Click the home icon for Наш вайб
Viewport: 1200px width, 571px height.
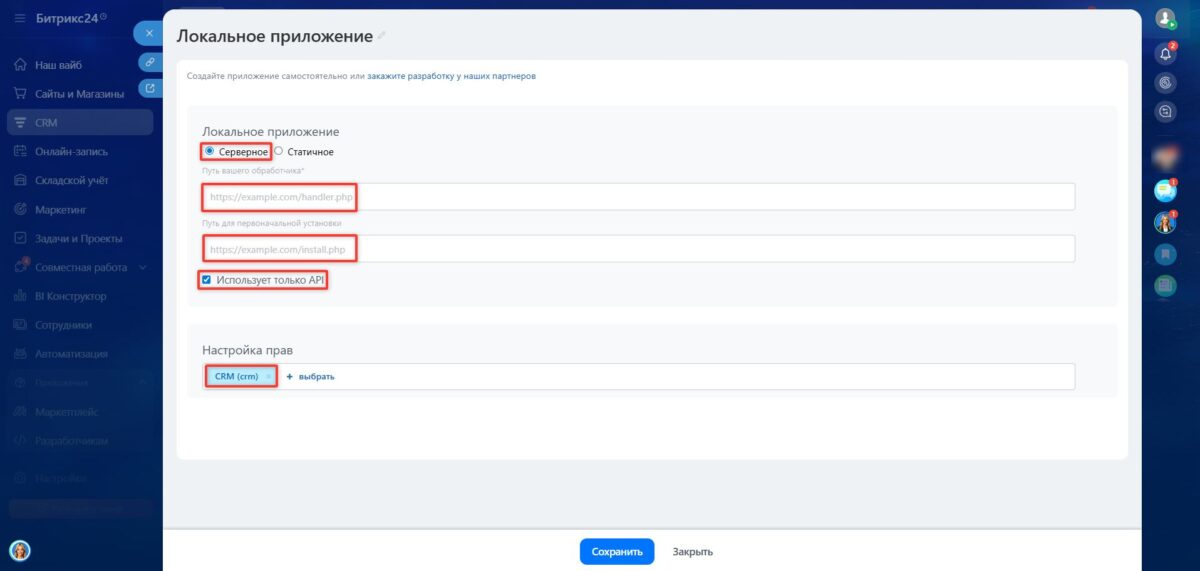point(20,65)
